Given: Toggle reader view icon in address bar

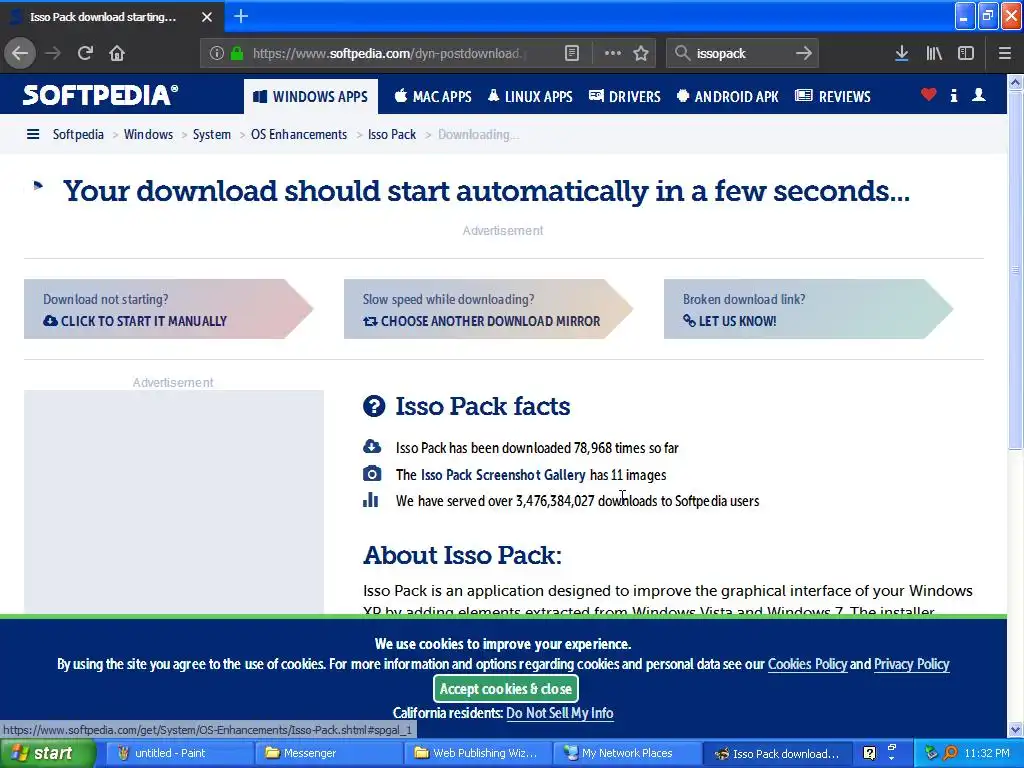Looking at the screenshot, I should pos(571,54).
